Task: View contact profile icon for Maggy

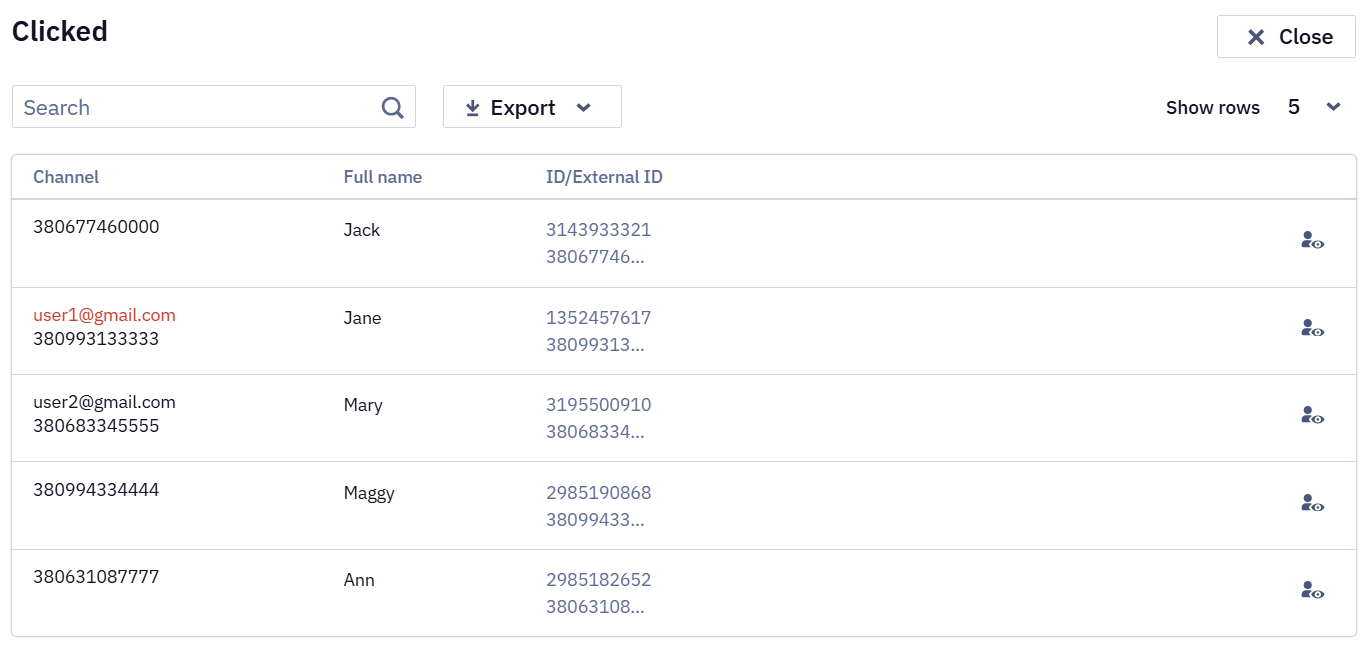Action: (x=1312, y=503)
